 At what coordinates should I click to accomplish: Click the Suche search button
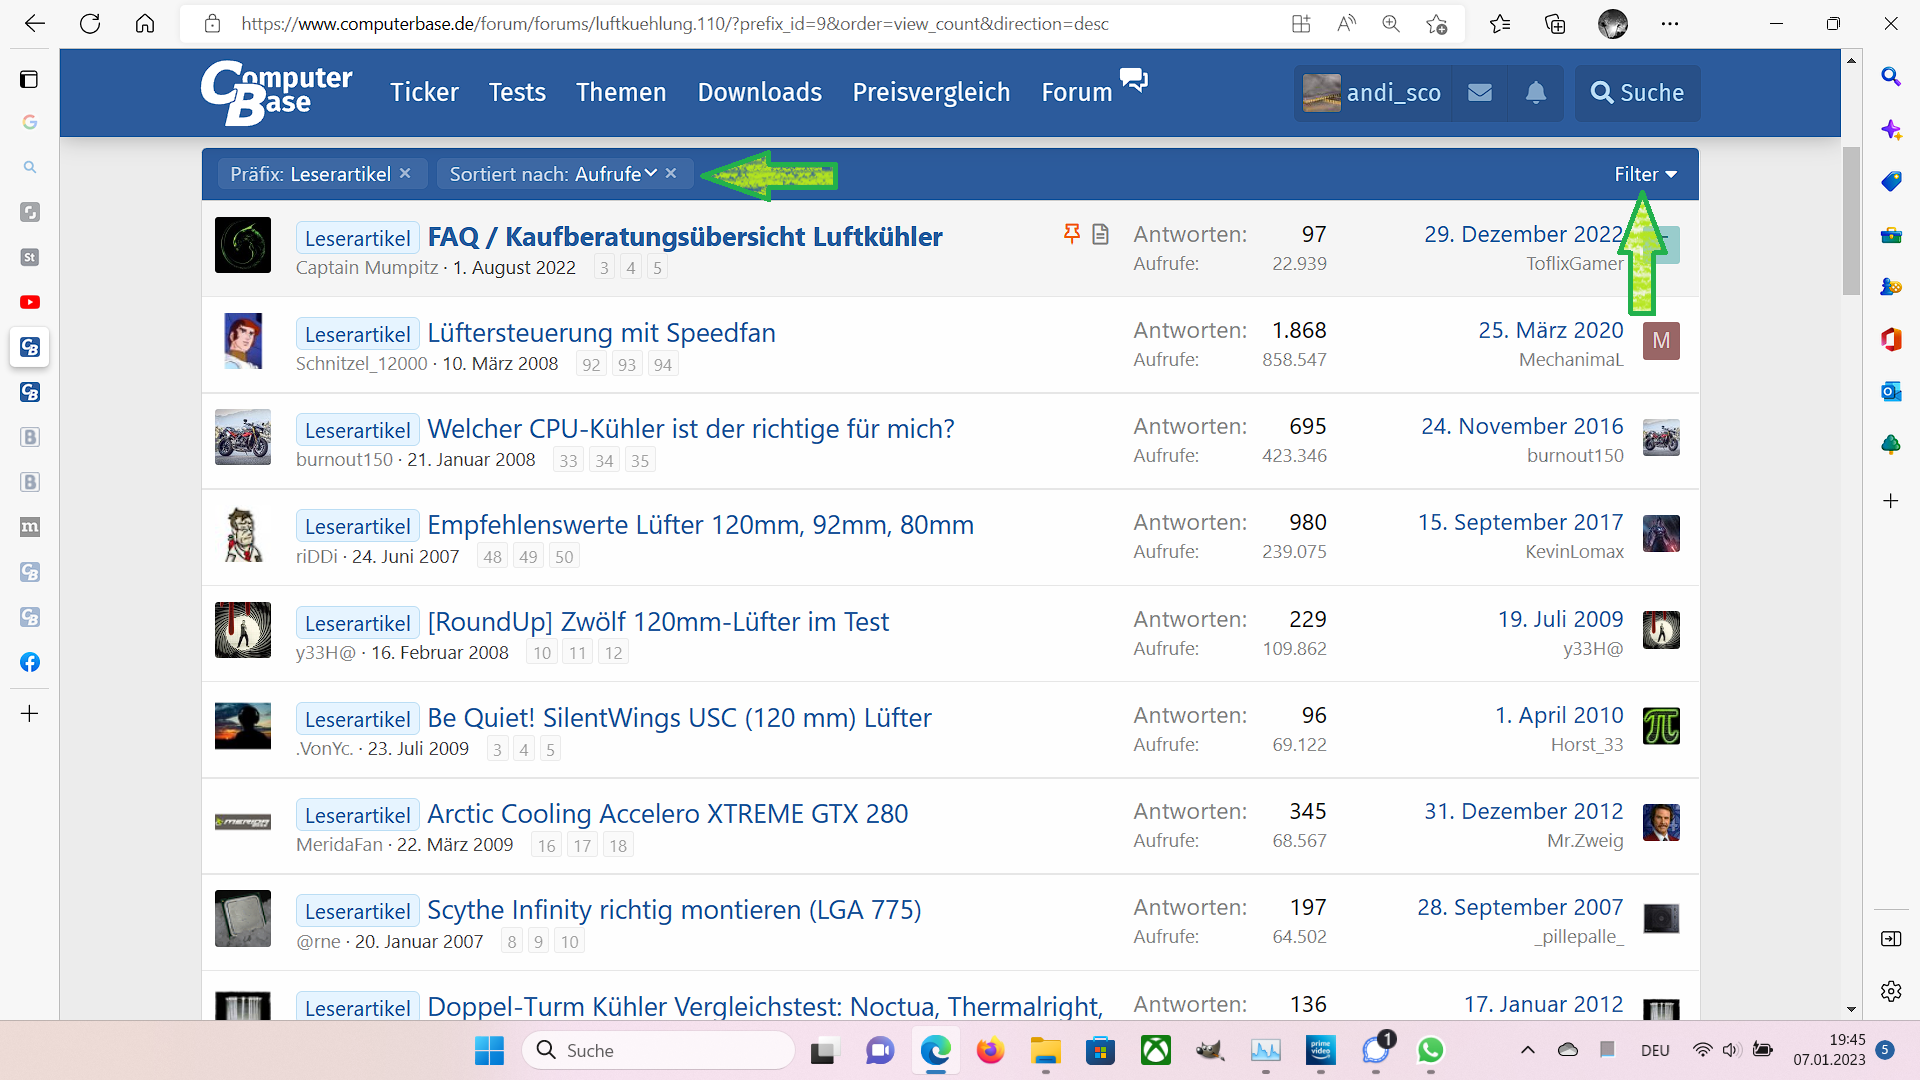tap(1637, 93)
